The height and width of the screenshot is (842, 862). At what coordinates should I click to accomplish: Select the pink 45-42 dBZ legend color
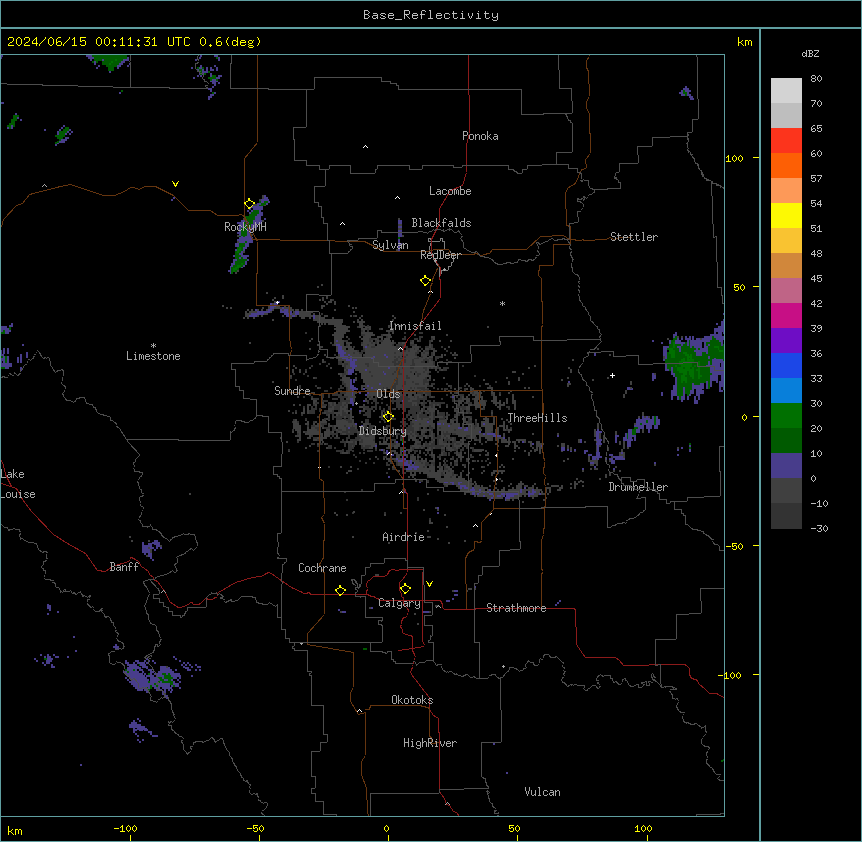pos(786,291)
